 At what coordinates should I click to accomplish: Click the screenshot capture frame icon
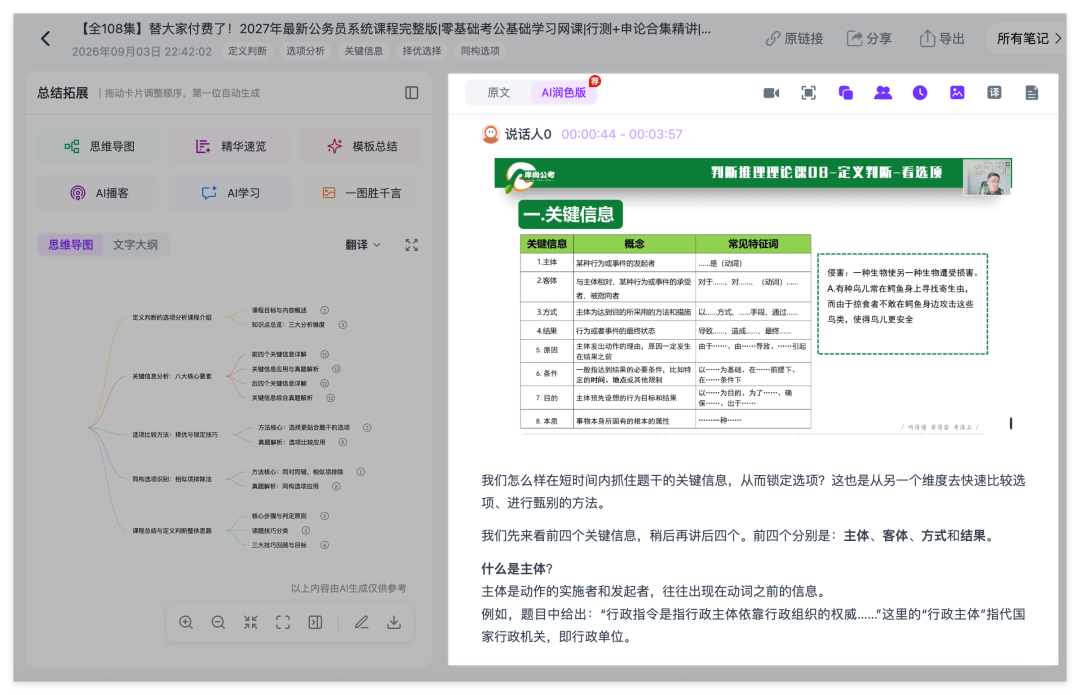(809, 93)
